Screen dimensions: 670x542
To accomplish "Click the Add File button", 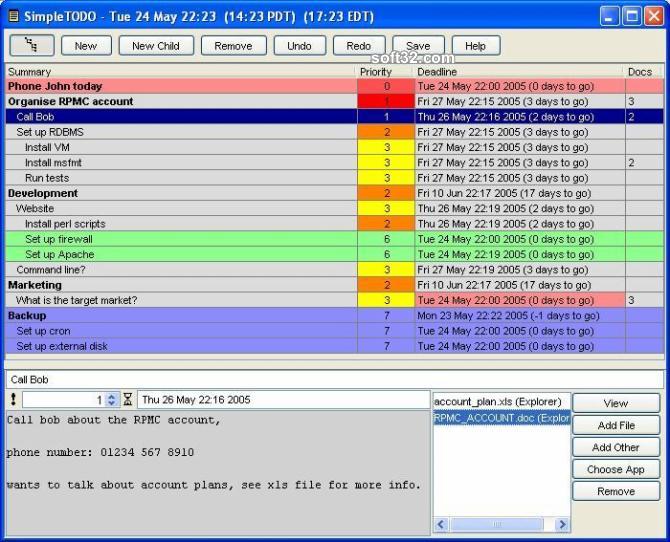I will [x=616, y=425].
